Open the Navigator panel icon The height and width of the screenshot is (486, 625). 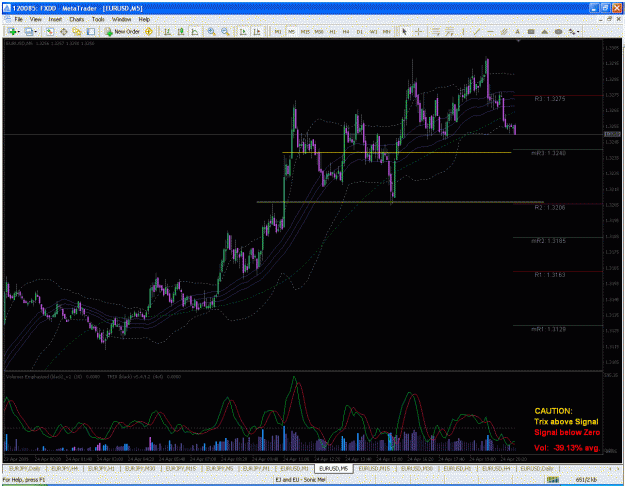(77, 31)
